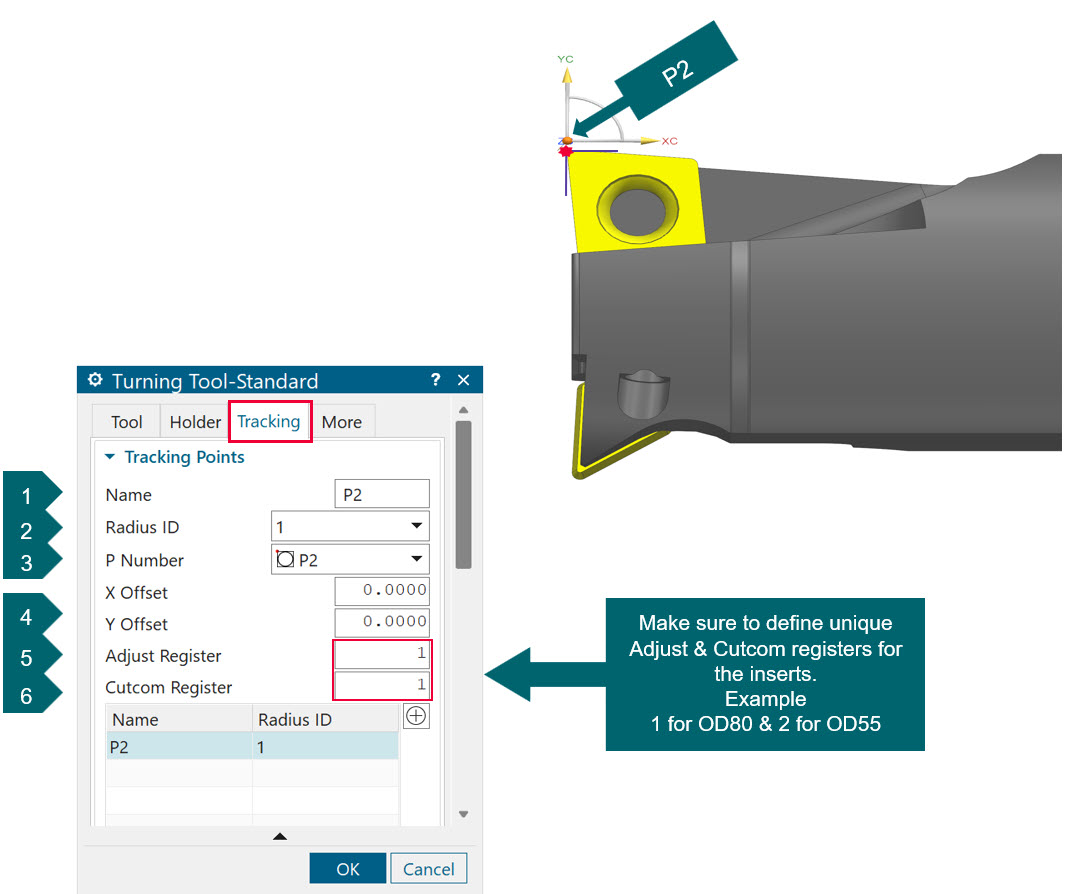Screen dimensions: 1067x894
Task: Confirm tool settings with OK
Action: pyautogui.click(x=347, y=868)
